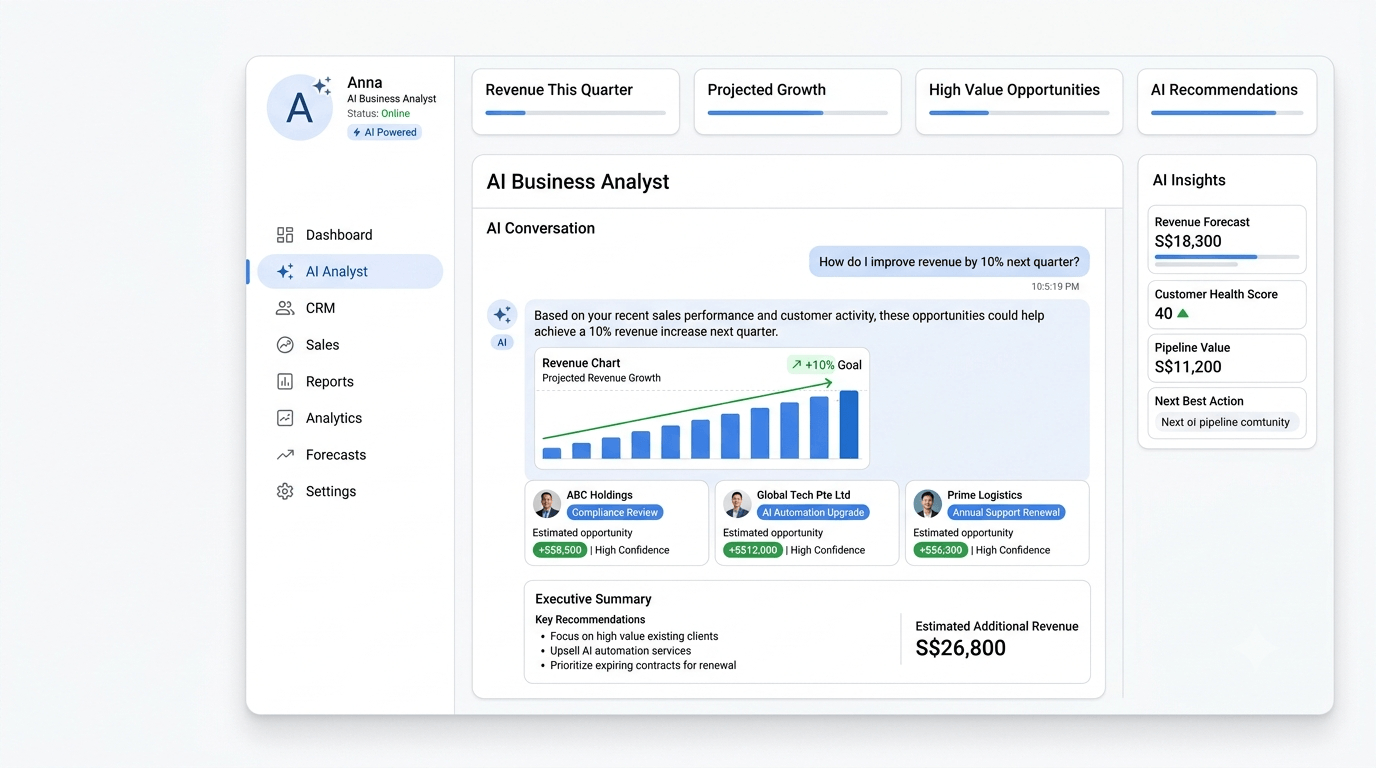Screen dimensions: 1376x768
Task: Click the CRM people icon
Action: pos(285,308)
